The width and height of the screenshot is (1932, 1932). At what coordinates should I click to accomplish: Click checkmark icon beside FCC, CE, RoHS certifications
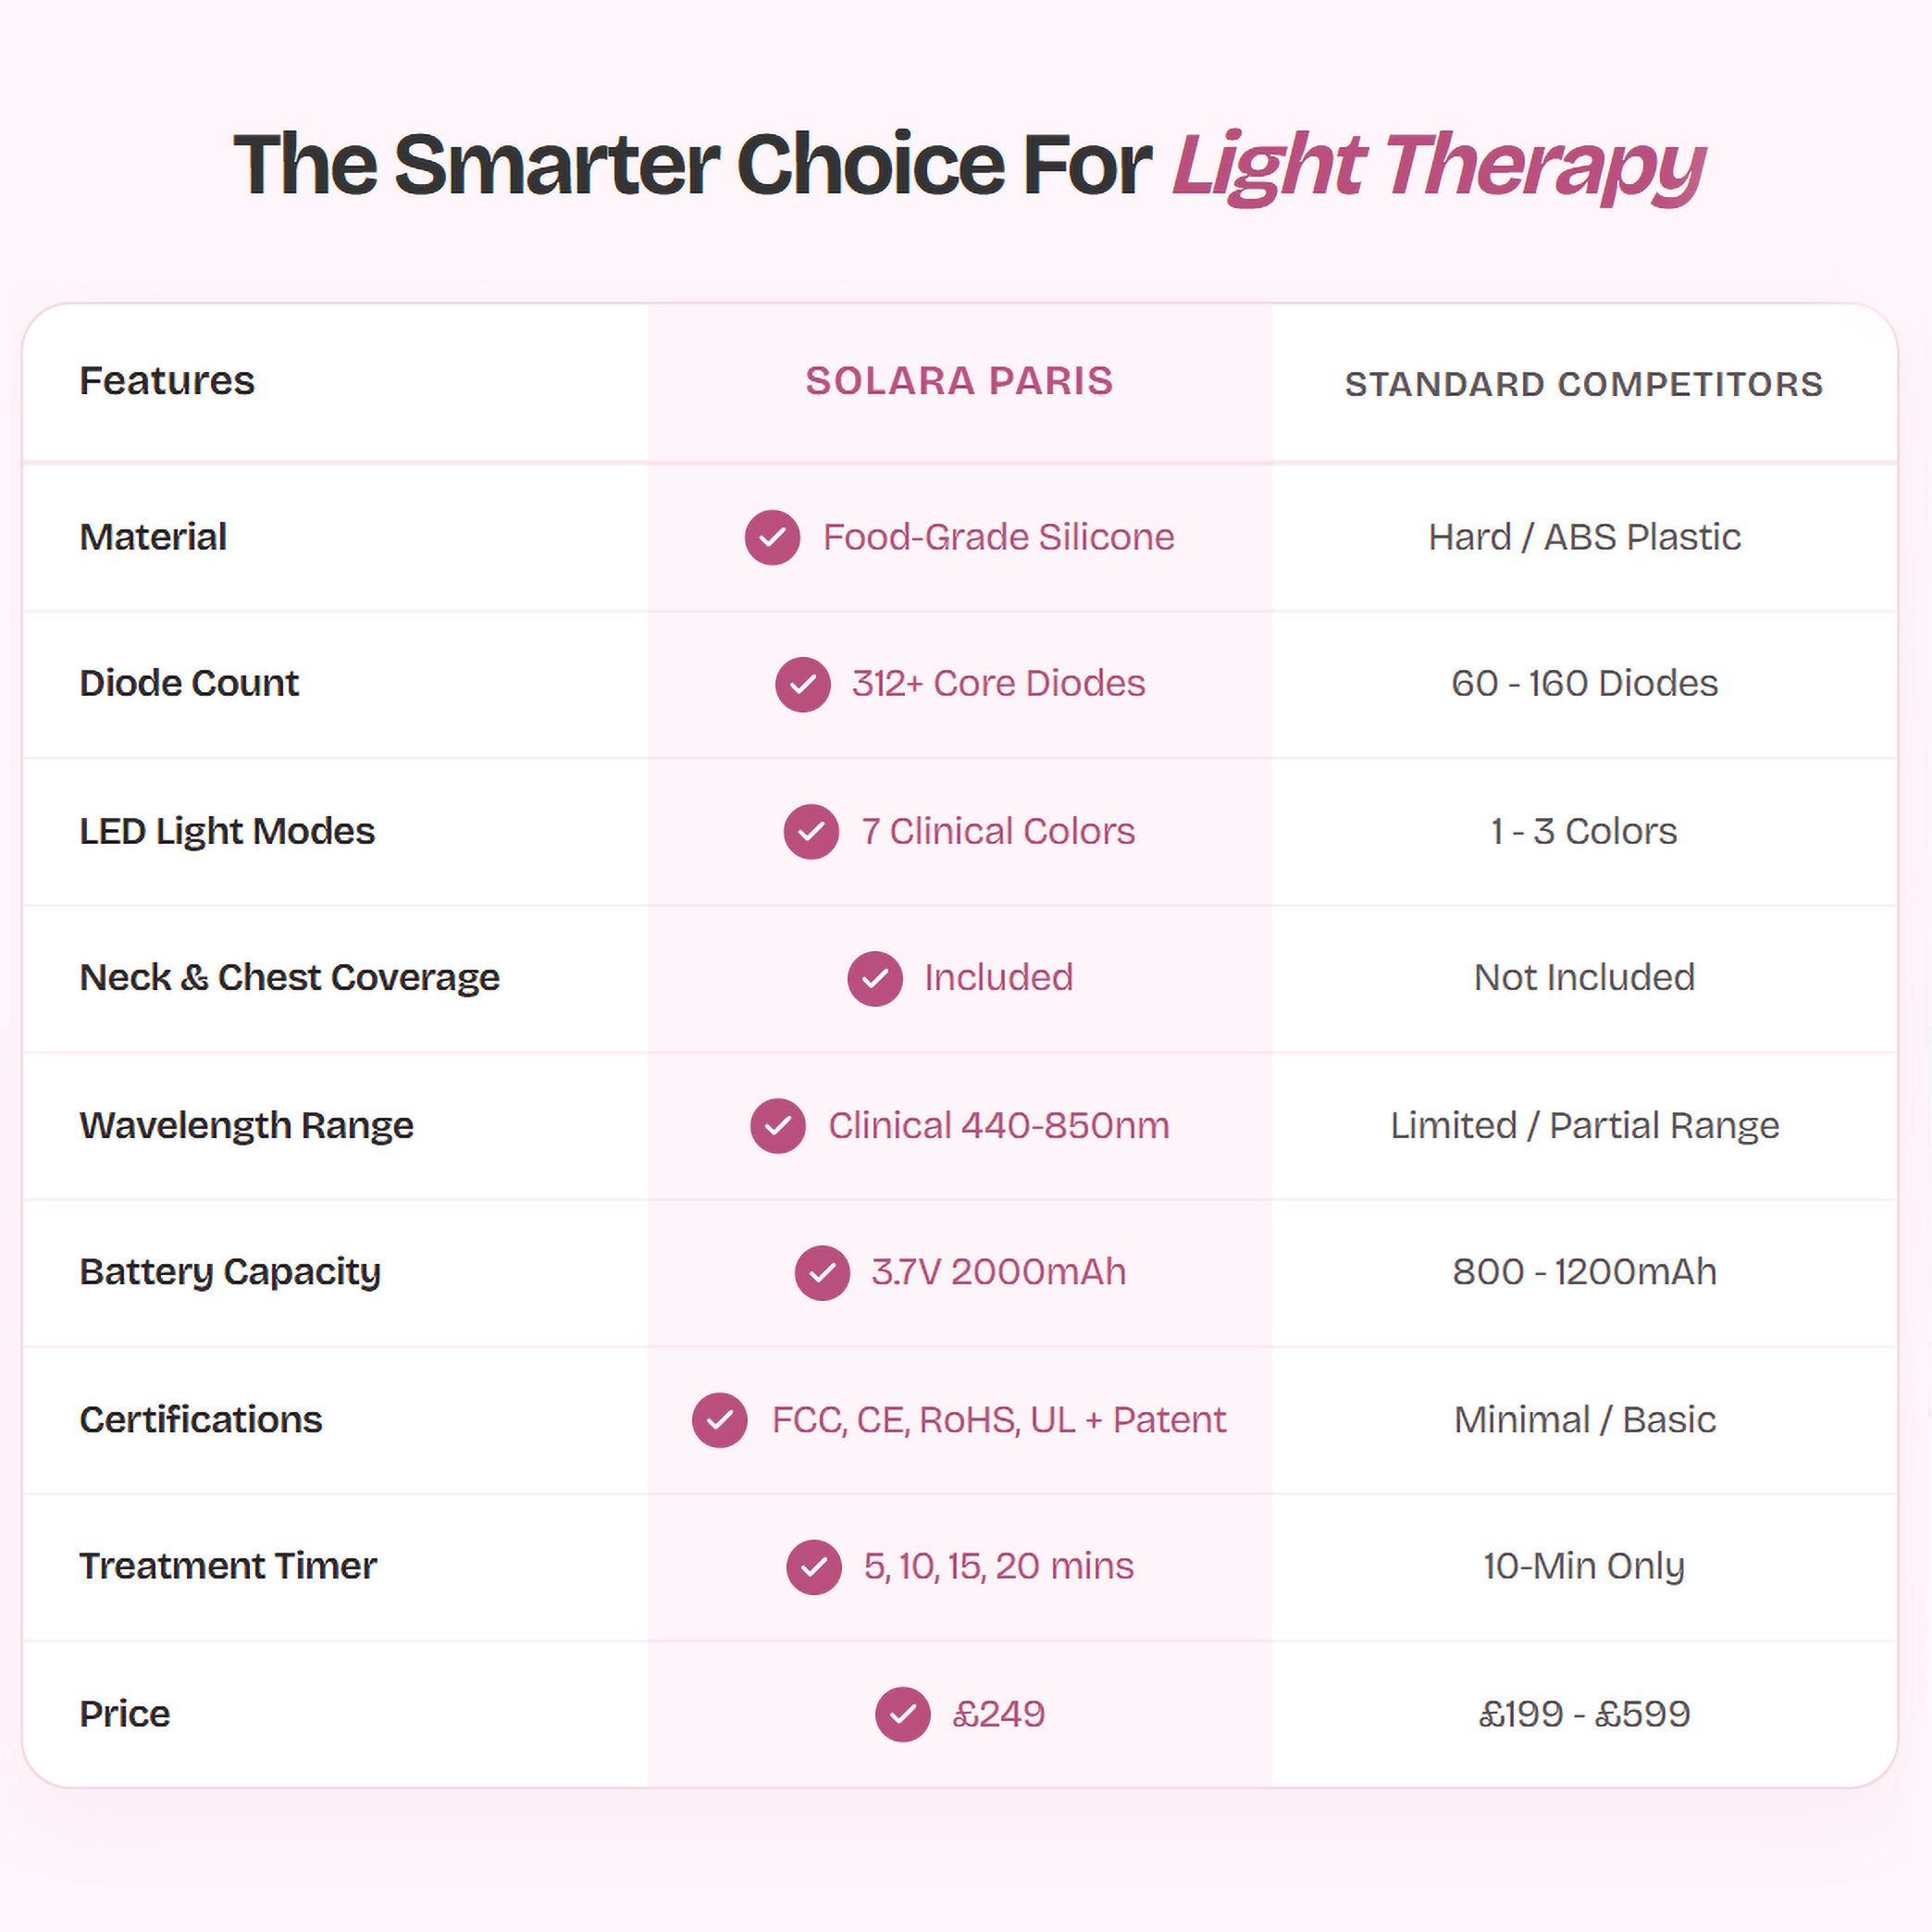coord(720,1420)
